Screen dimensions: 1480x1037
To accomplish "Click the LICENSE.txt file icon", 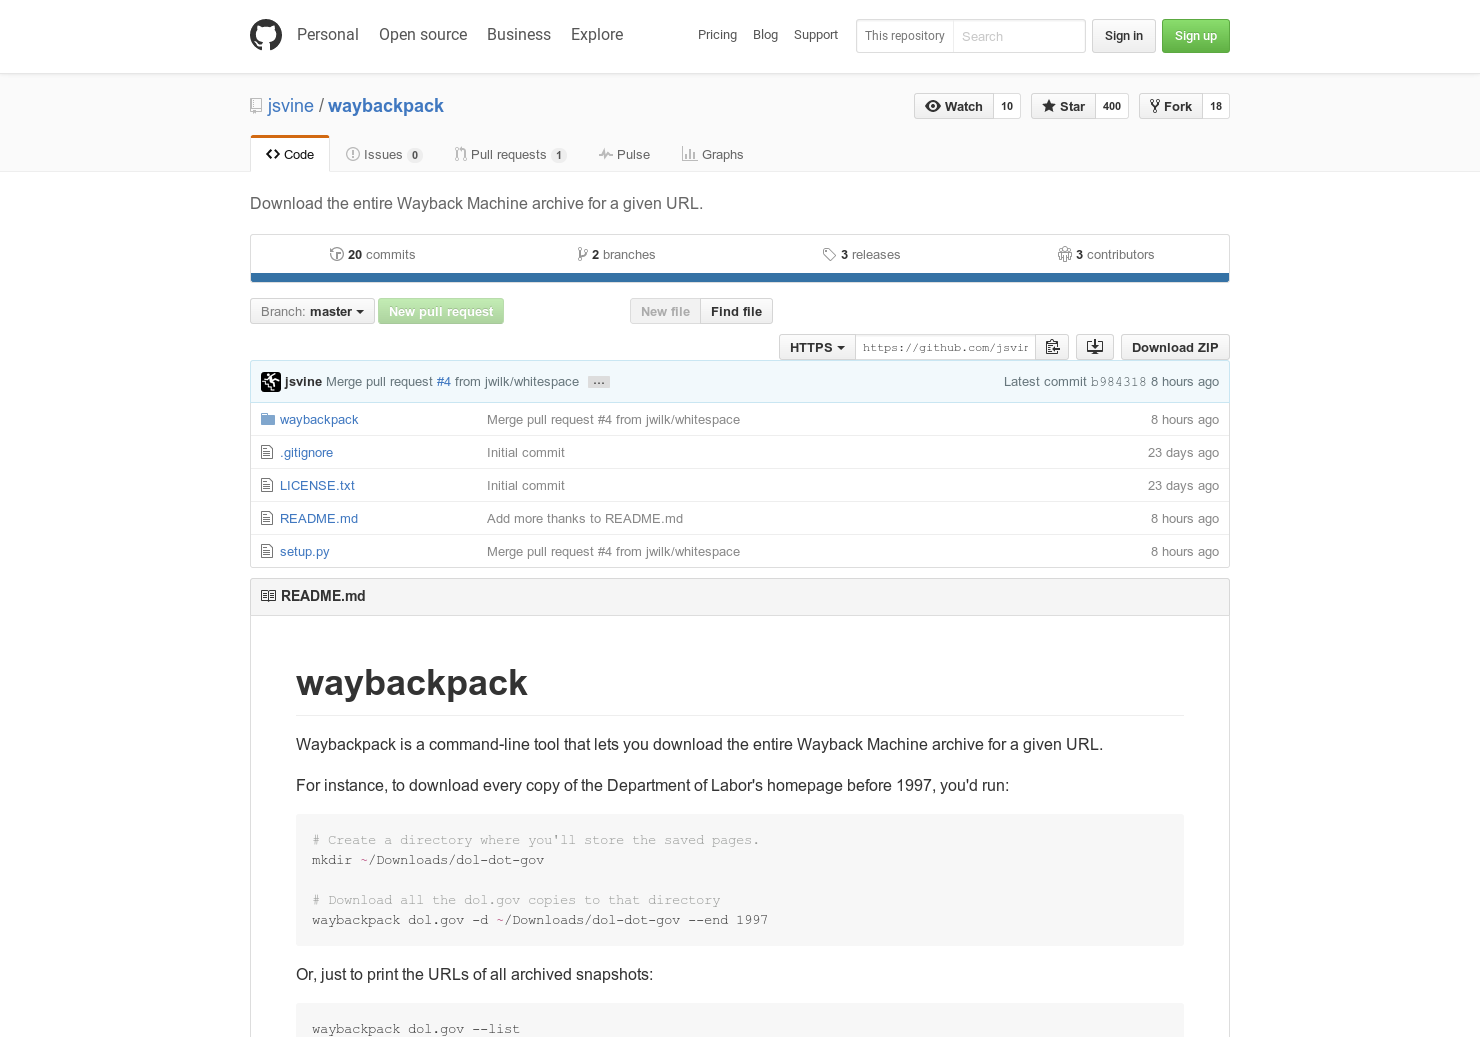I will tap(267, 485).
